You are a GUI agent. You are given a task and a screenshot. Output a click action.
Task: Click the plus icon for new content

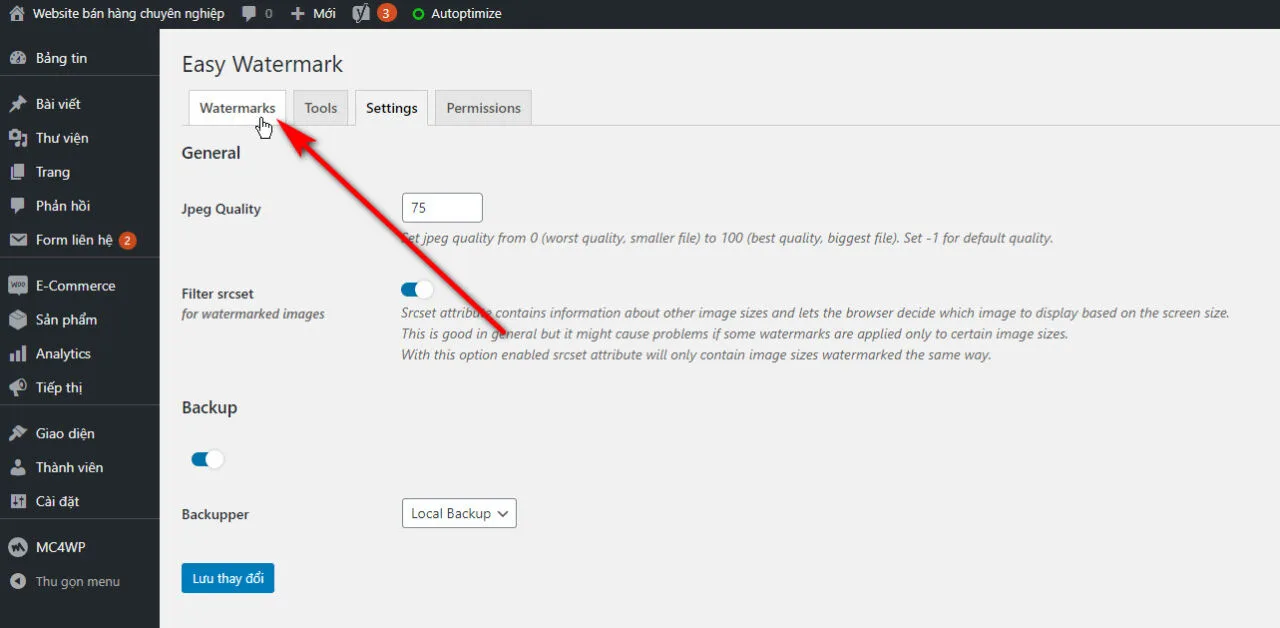click(x=297, y=14)
